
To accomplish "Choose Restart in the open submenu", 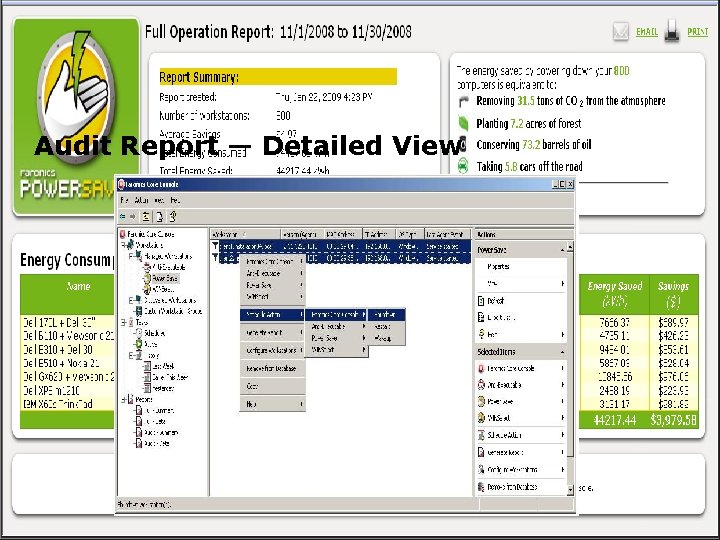I will (x=386, y=326).
